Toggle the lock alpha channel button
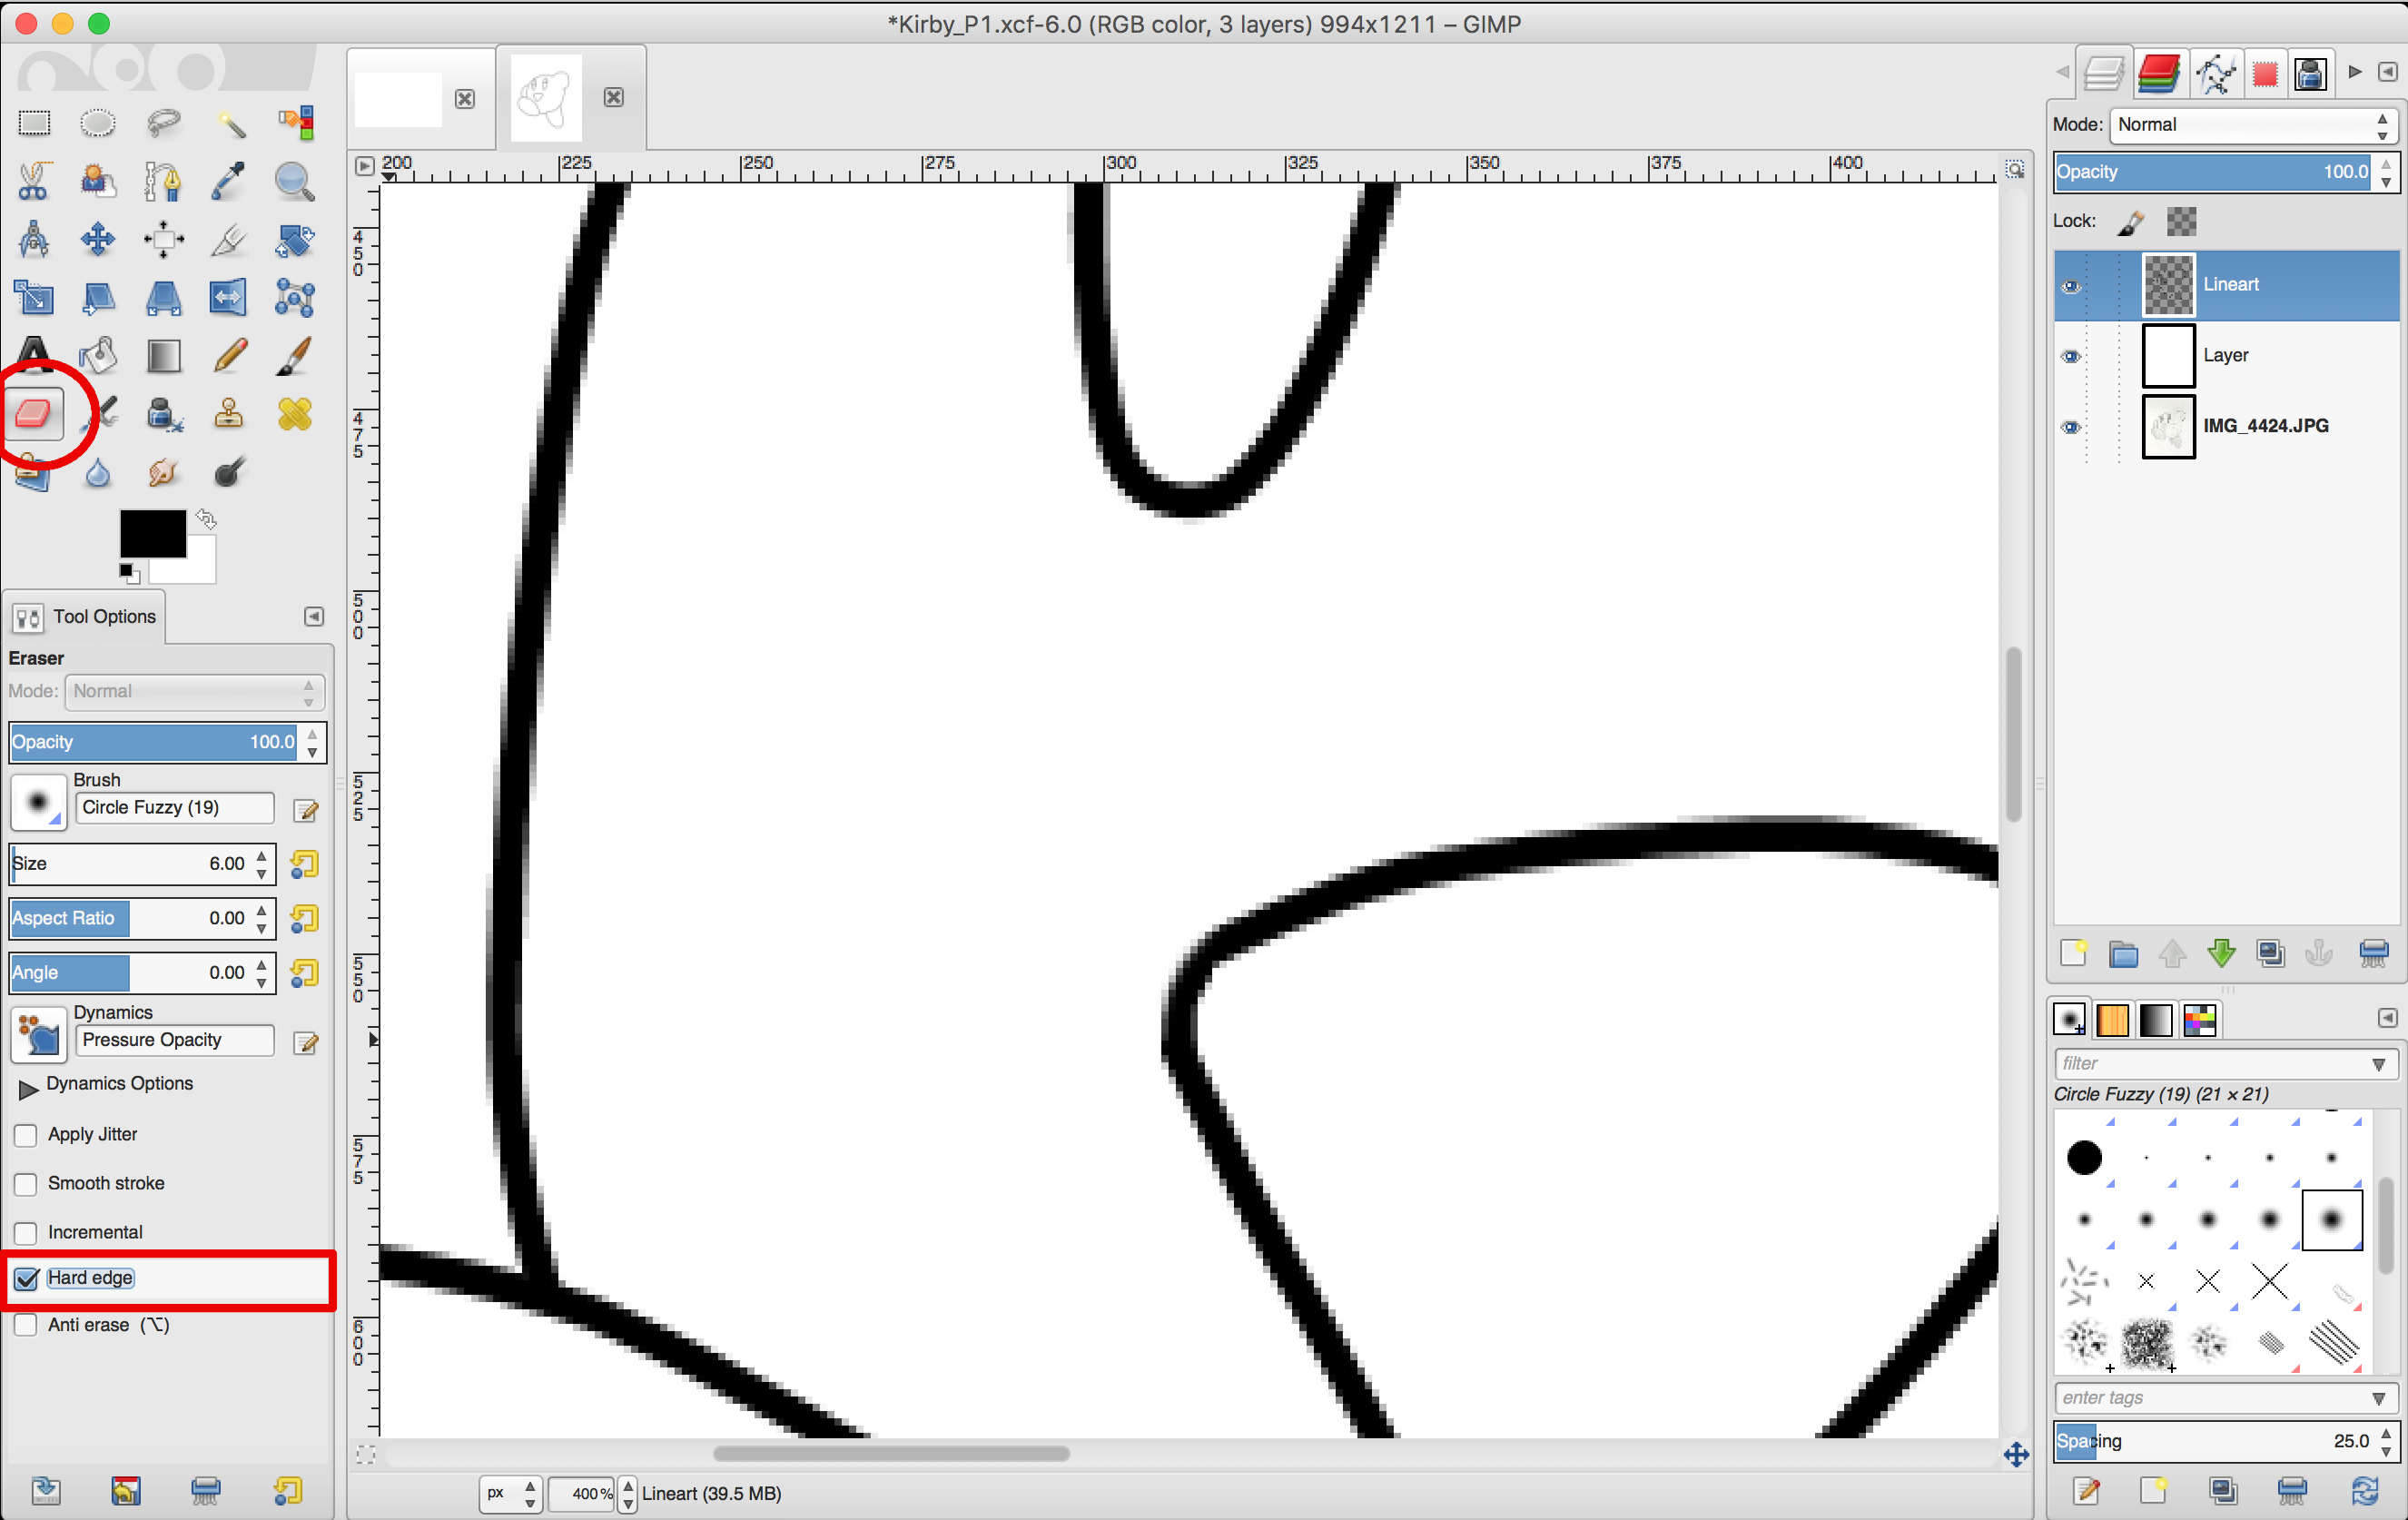 (x=2181, y=221)
